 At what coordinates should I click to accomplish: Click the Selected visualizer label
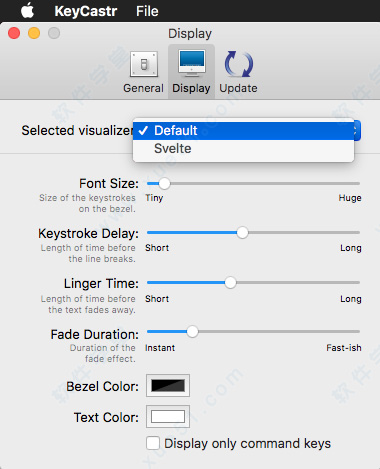pyautogui.click(x=77, y=131)
